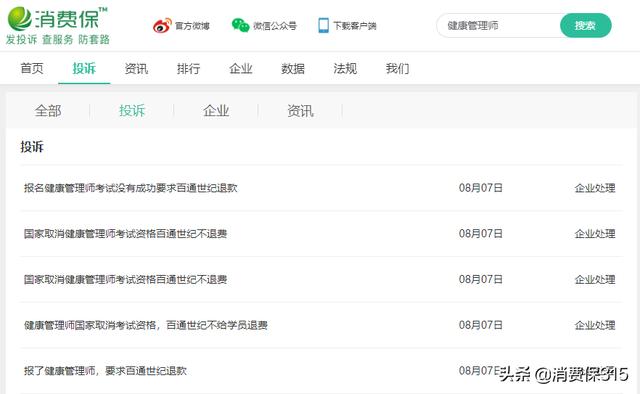This screenshot has height=394, width=640.
Task: Switch to the 投诉 results tab
Action: tap(132, 111)
